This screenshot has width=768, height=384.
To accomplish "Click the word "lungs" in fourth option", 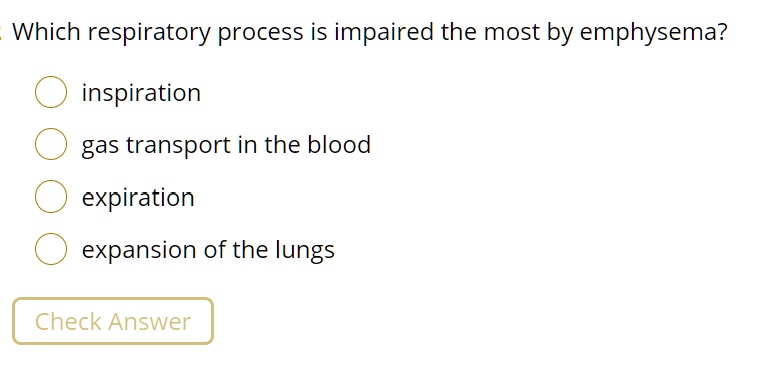I will pyautogui.click(x=305, y=250).
